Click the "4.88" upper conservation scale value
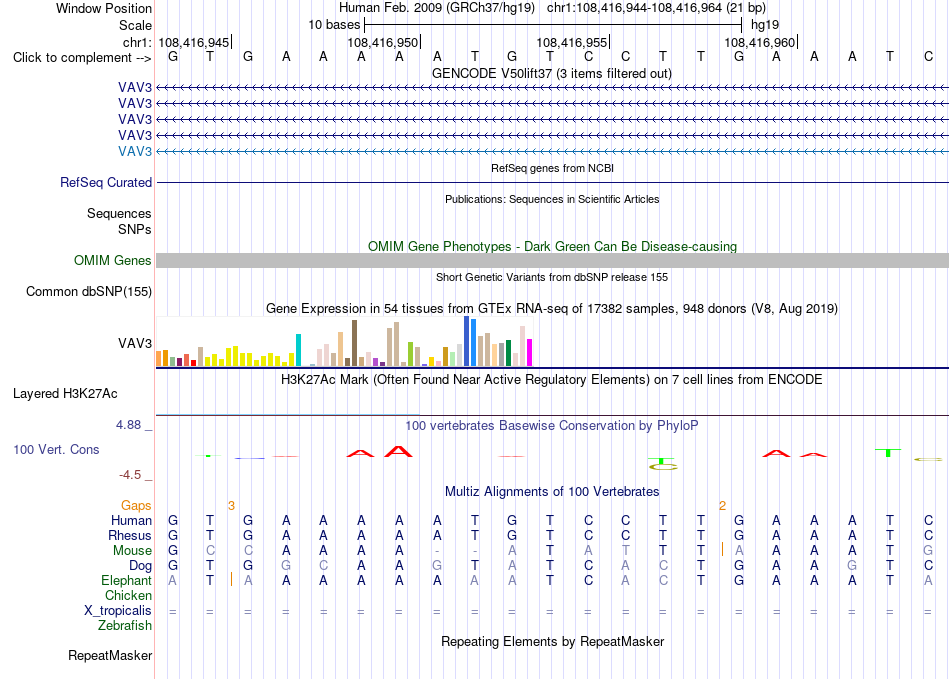The height and width of the screenshot is (679, 950). pyautogui.click(x=128, y=425)
